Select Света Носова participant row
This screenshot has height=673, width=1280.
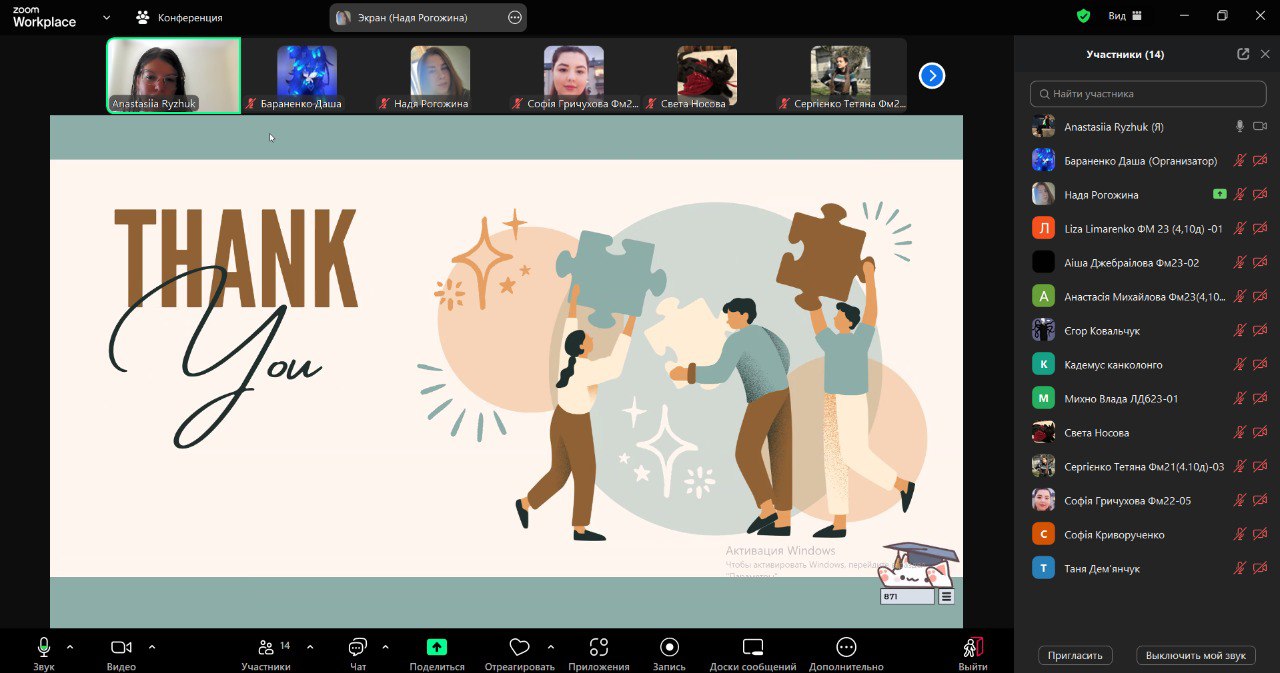1147,432
